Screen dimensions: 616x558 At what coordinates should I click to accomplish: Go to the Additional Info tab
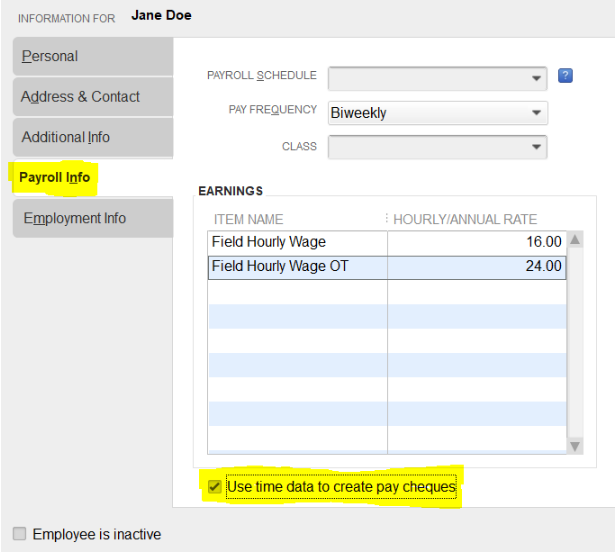[93, 137]
